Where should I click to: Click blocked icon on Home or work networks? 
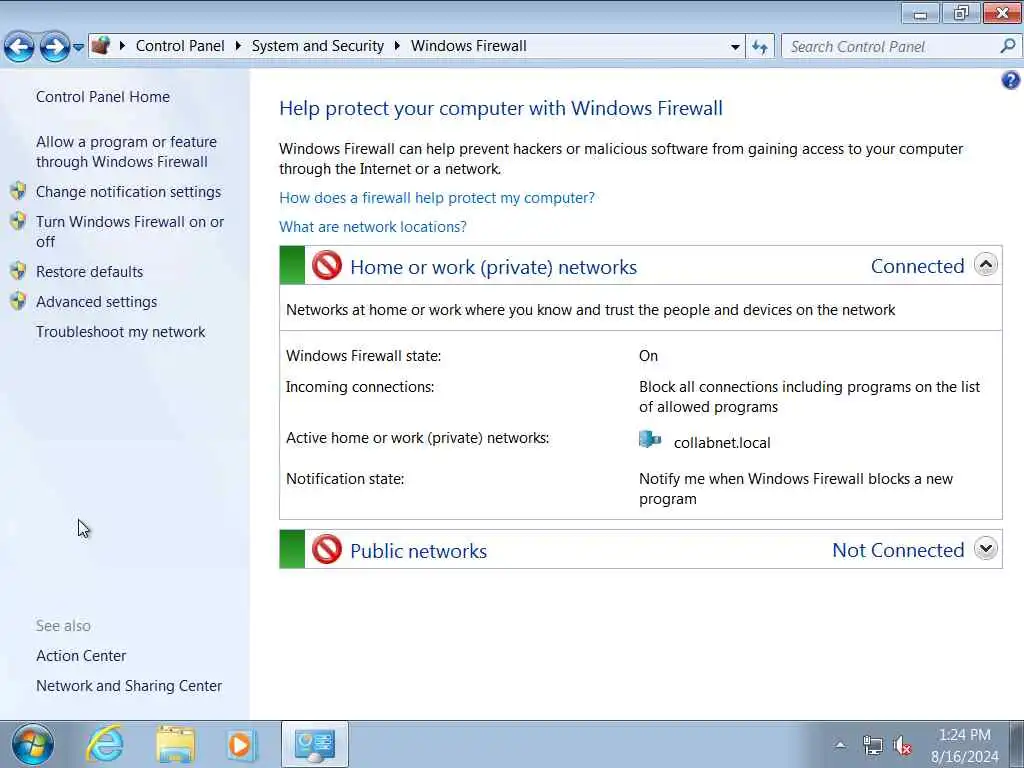[x=327, y=265]
